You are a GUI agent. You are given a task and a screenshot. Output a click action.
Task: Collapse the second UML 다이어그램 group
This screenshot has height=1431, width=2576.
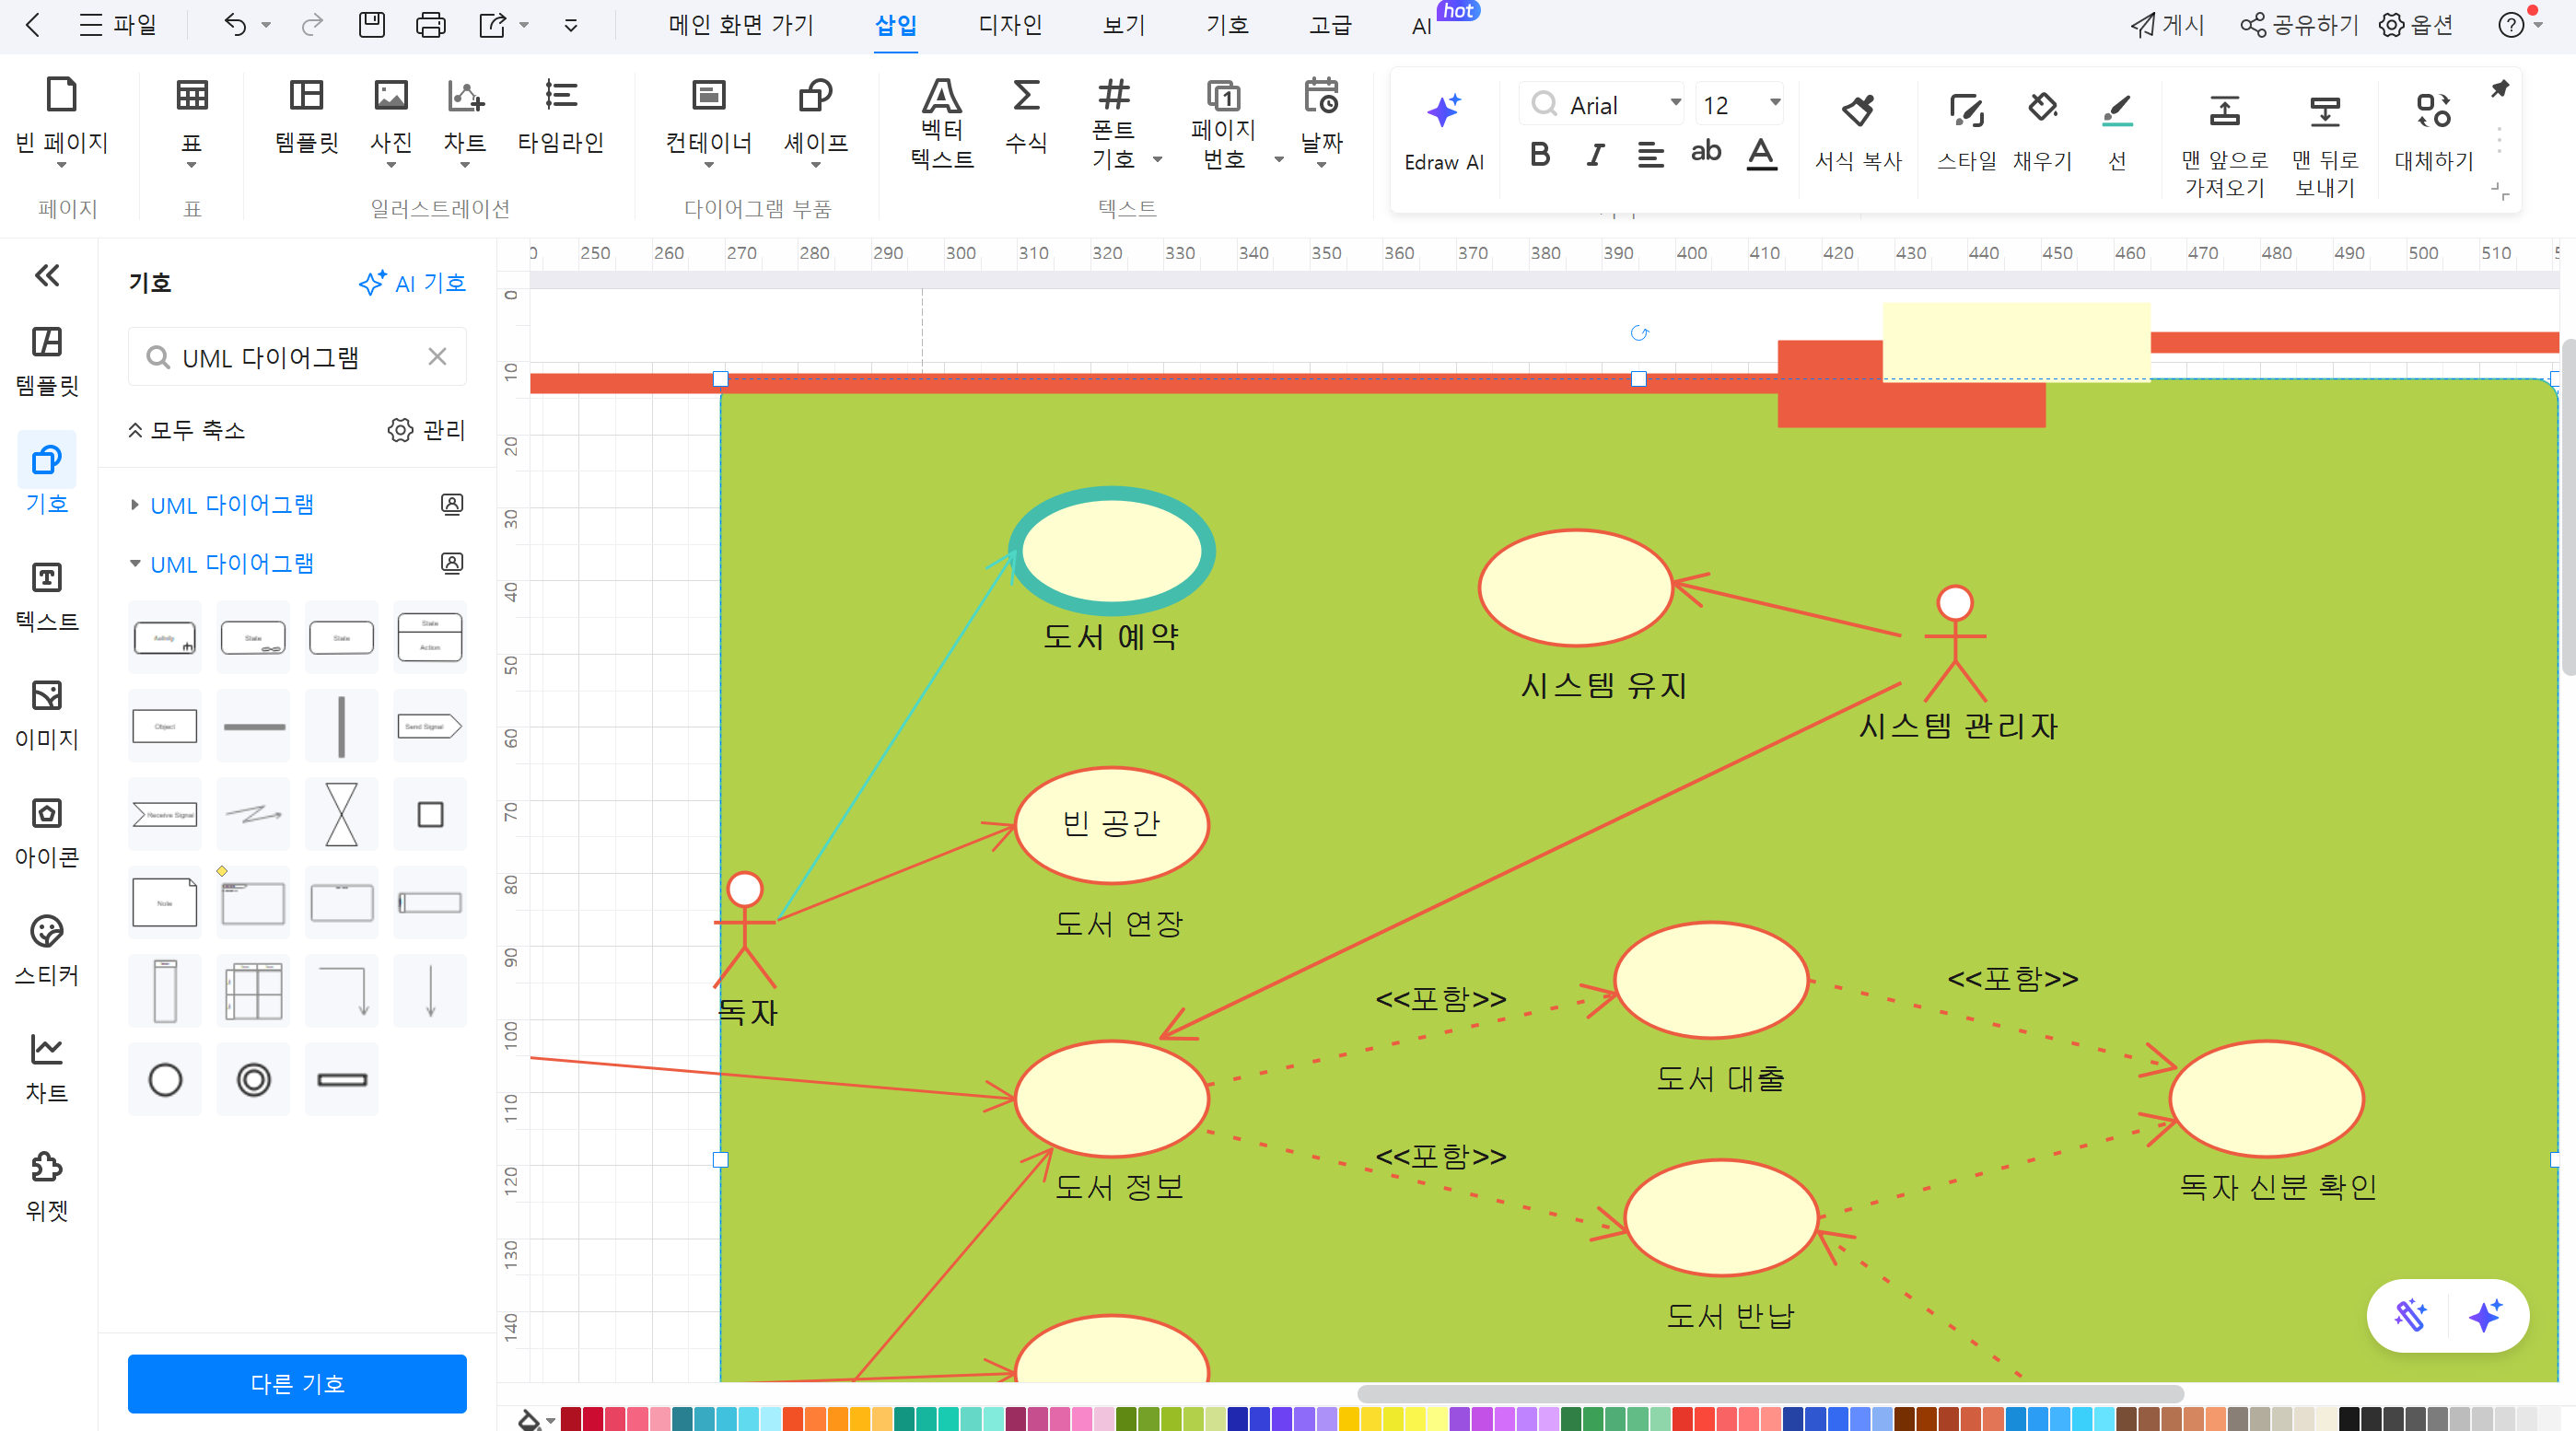pos(134,564)
